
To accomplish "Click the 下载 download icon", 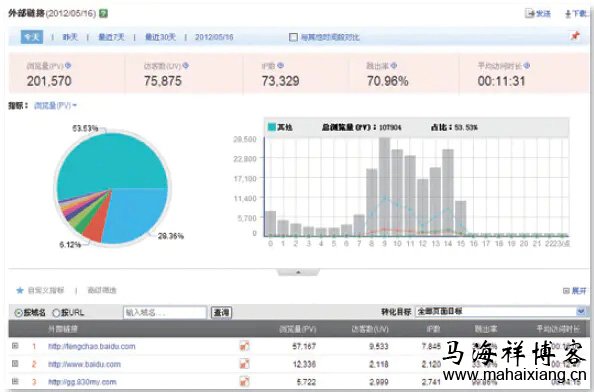I will pyautogui.click(x=567, y=14).
